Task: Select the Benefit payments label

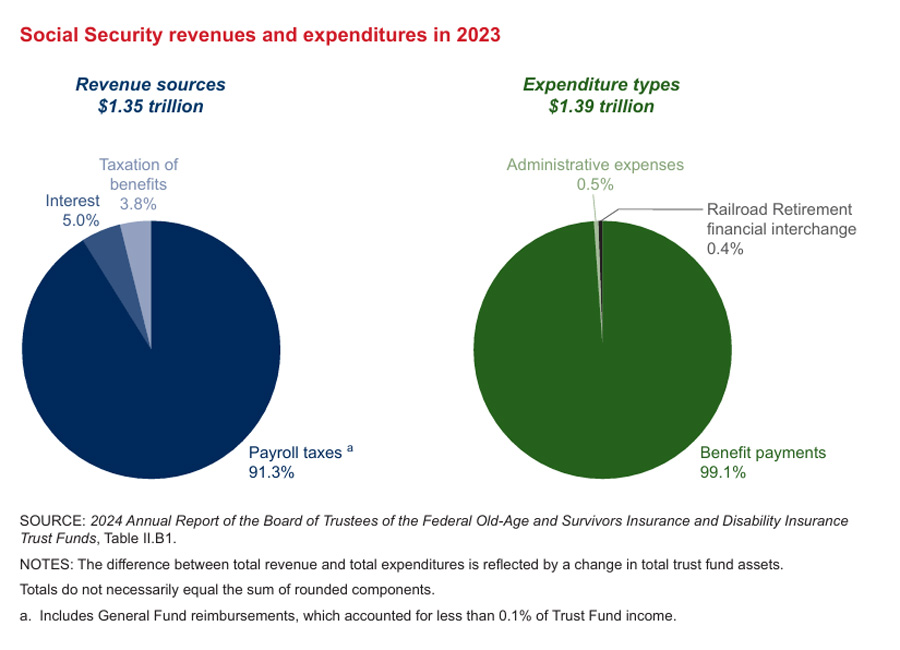Action: click(x=762, y=453)
